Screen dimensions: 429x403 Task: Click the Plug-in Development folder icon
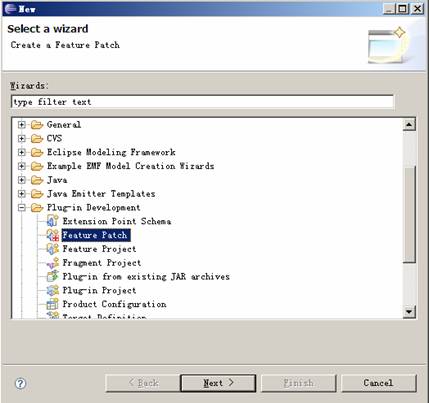(37, 208)
